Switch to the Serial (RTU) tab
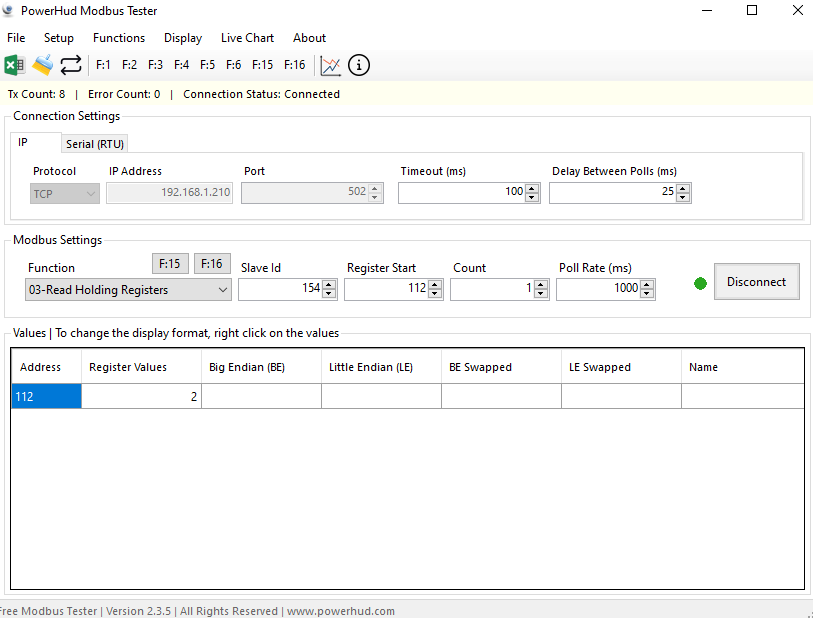The width and height of the screenshot is (813, 618). point(95,144)
